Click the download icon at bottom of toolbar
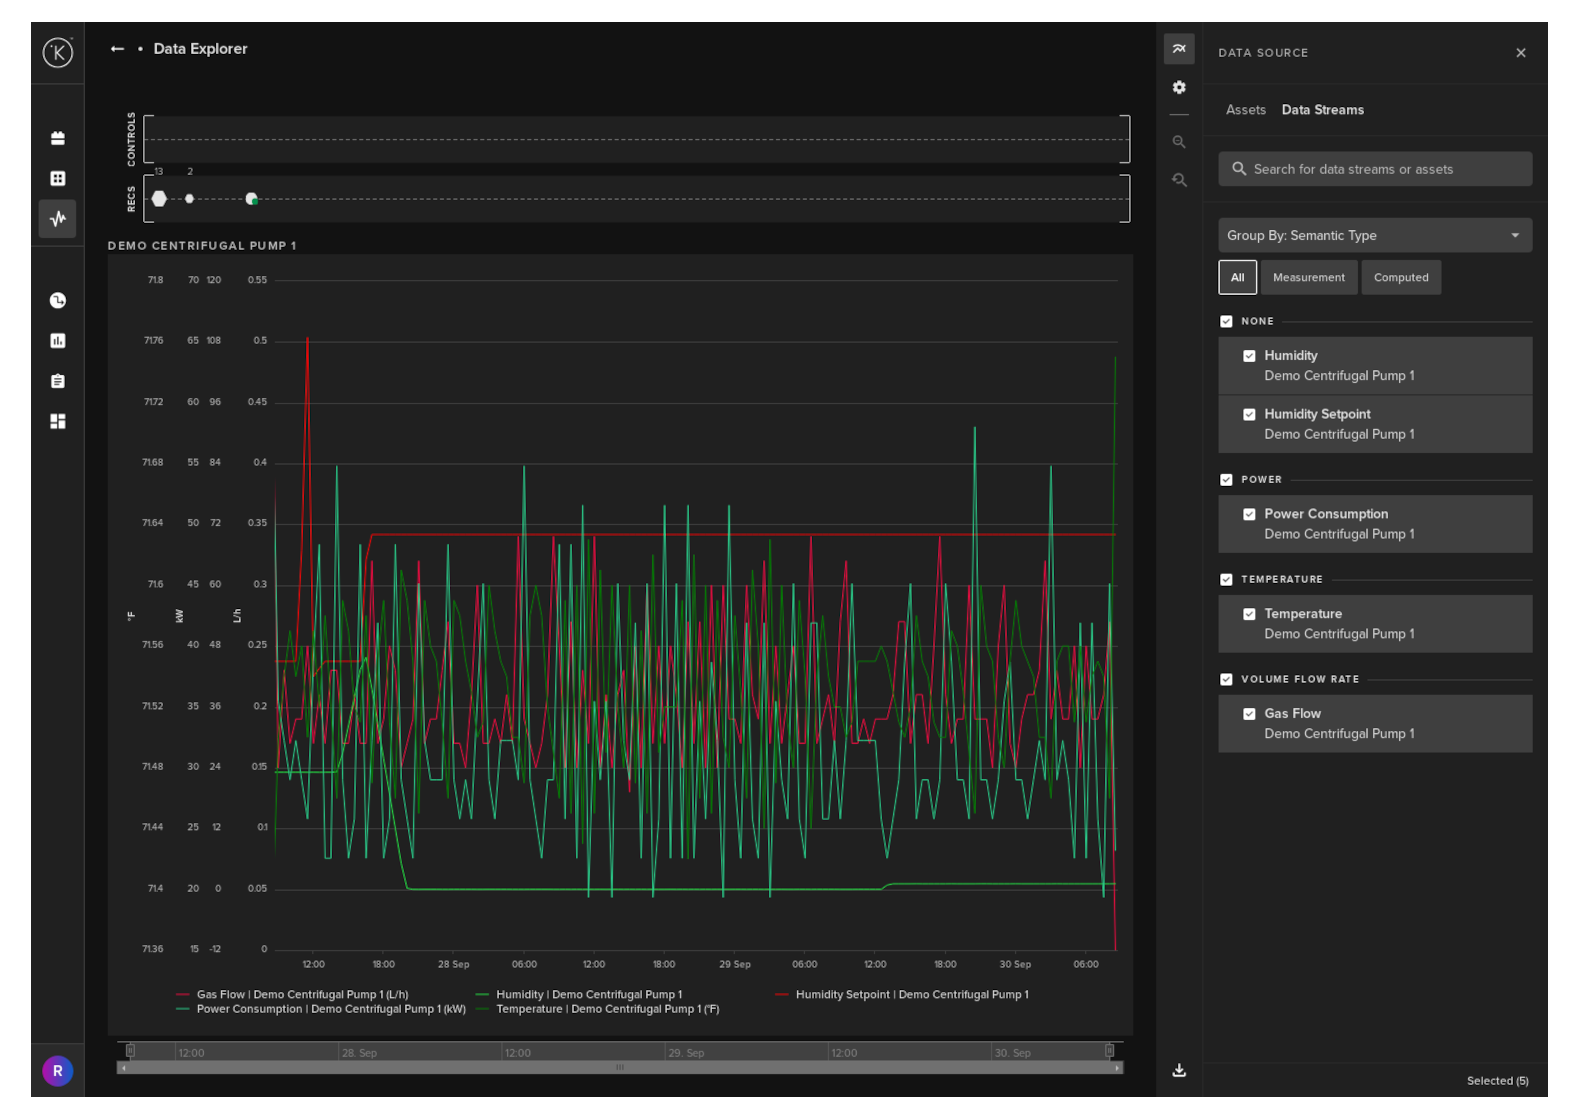 pos(1179,1070)
